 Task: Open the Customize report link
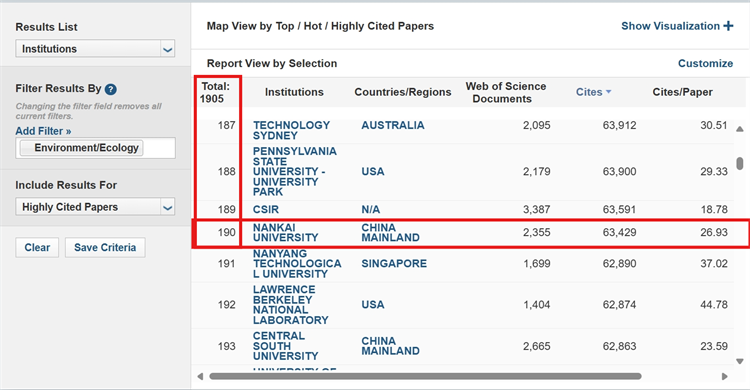pos(705,63)
